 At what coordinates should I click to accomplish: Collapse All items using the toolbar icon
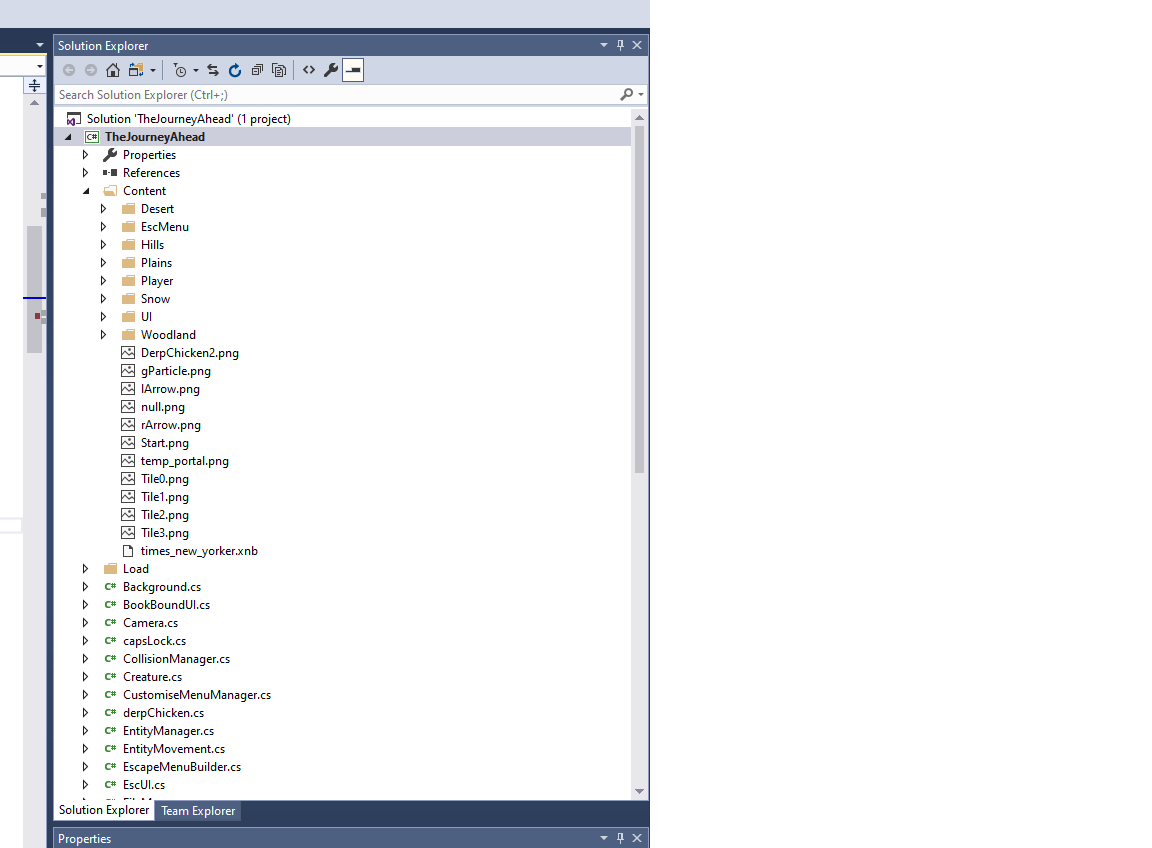click(x=257, y=70)
